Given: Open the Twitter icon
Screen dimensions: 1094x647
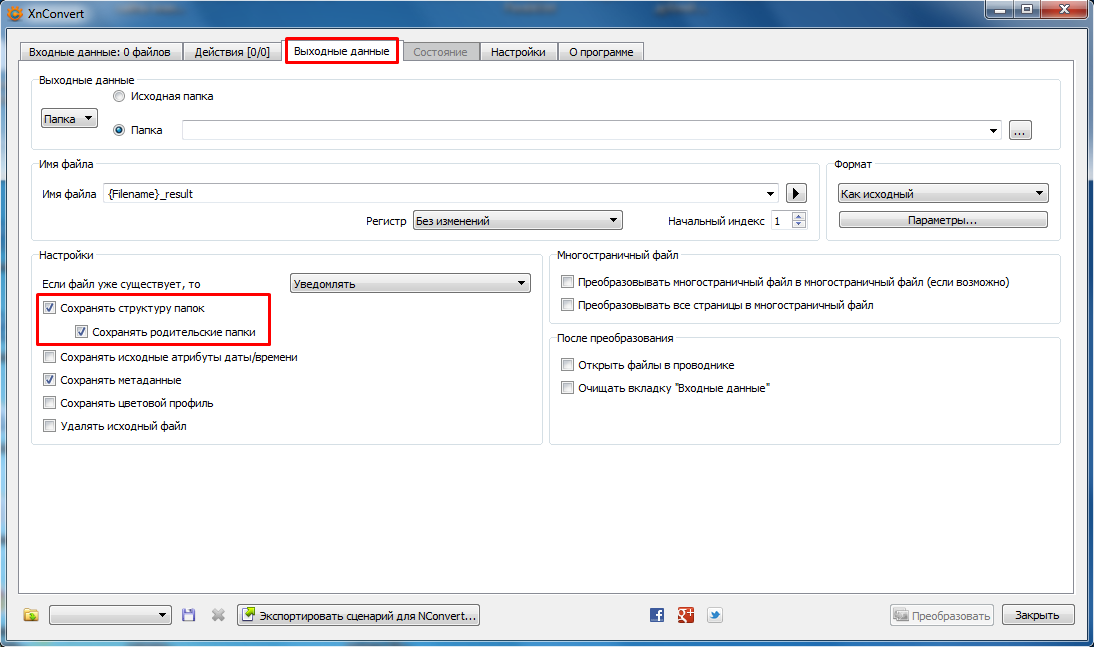Looking at the screenshot, I should [715, 615].
